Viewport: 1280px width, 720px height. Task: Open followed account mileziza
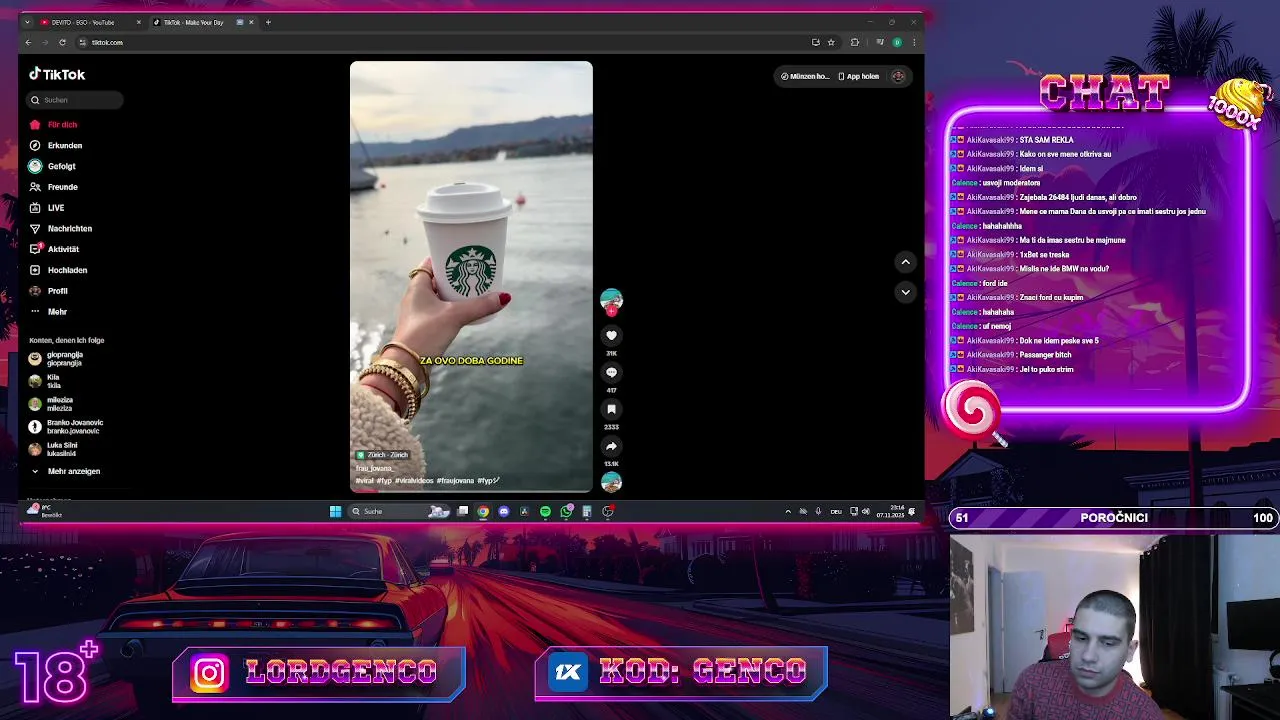click(51, 404)
